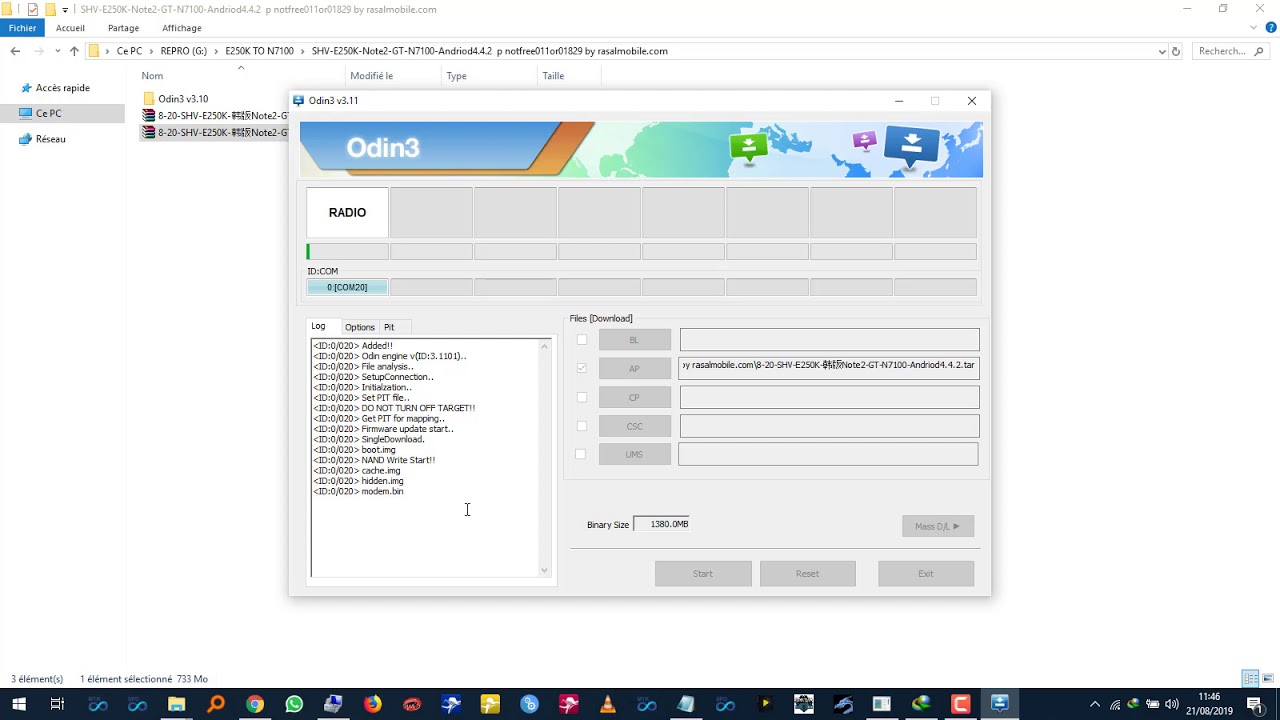The width and height of the screenshot is (1280, 720).
Task: Open the Windows Start menu
Action: [x=19, y=704]
